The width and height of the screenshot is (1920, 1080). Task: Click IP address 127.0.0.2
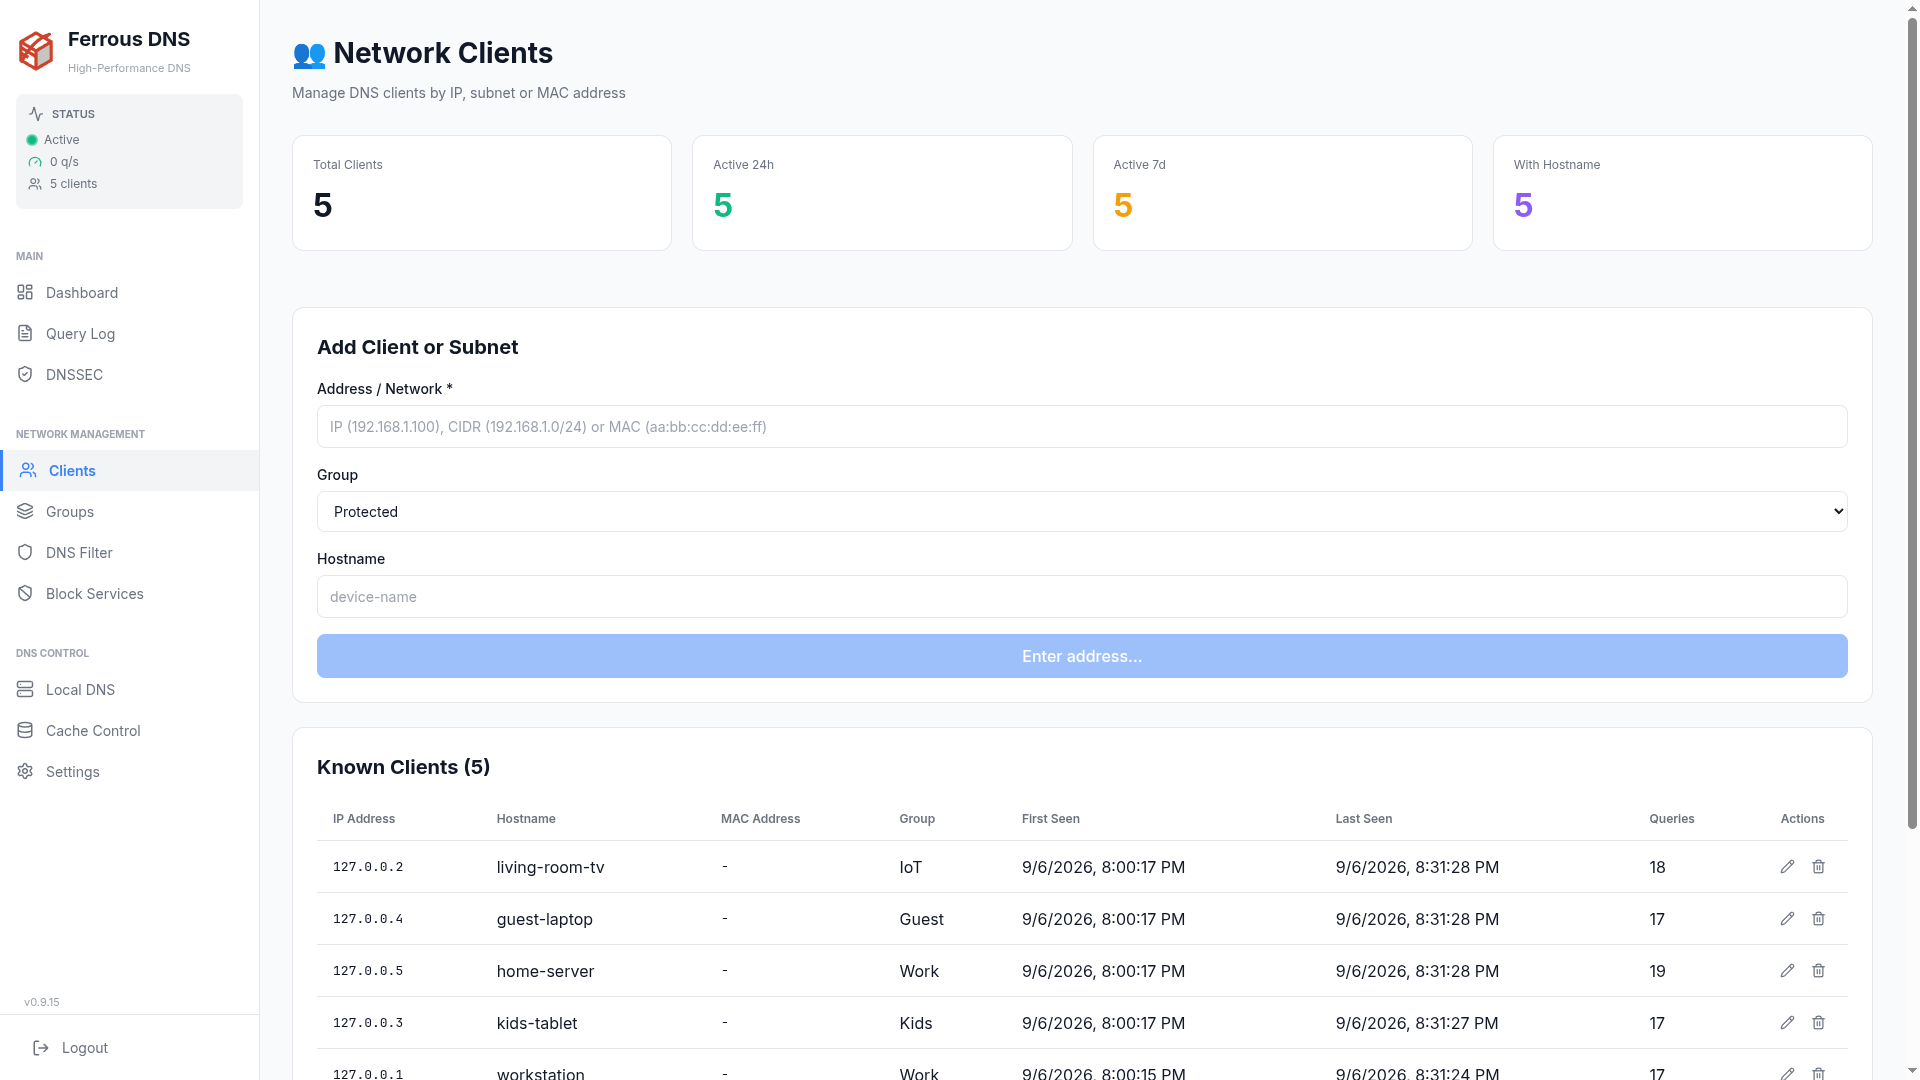368,867
